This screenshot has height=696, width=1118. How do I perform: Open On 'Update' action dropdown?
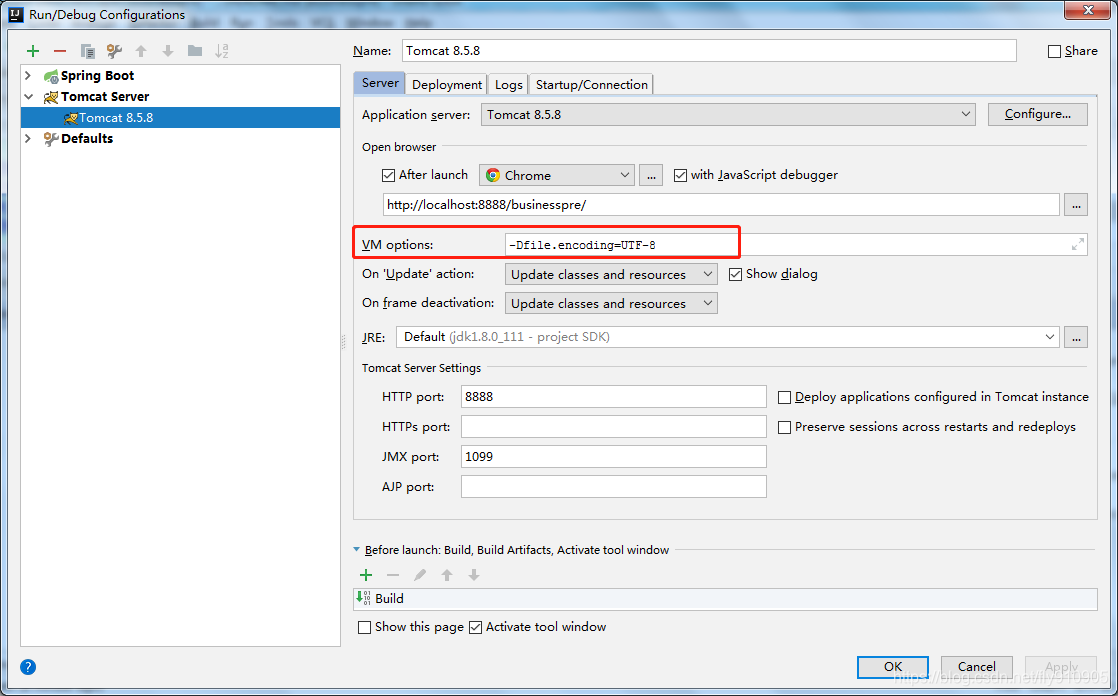(x=611, y=274)
